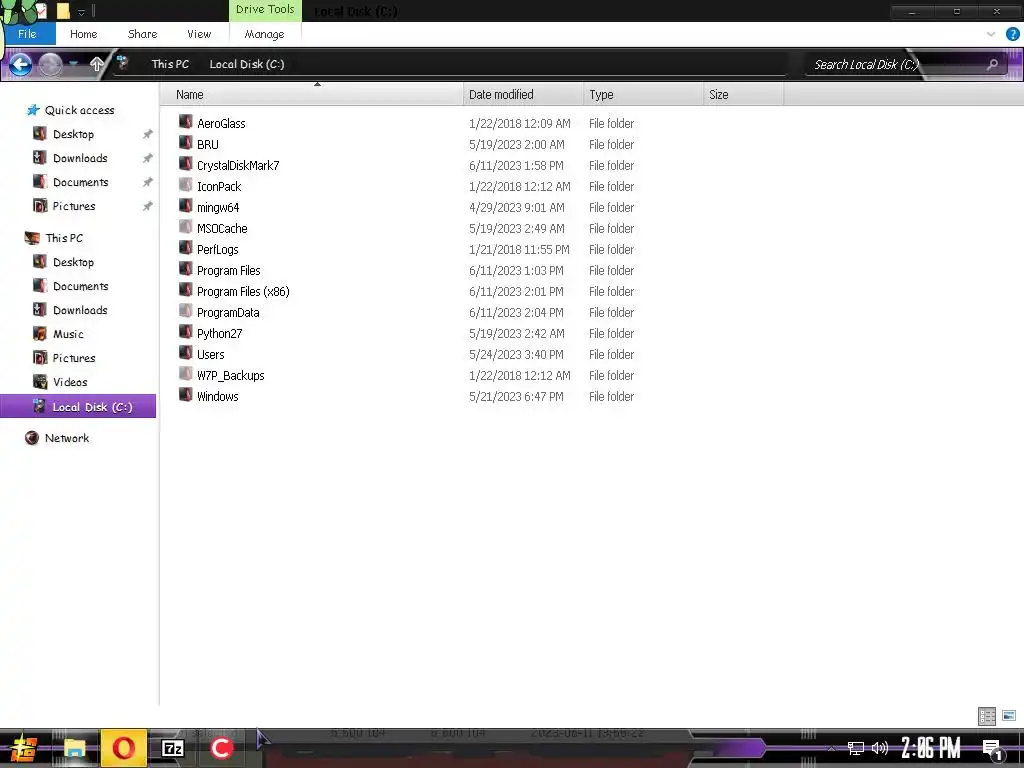Select the W7P_Backups folder name
This screenshot has width=1024, height=768.
point(231,376)
